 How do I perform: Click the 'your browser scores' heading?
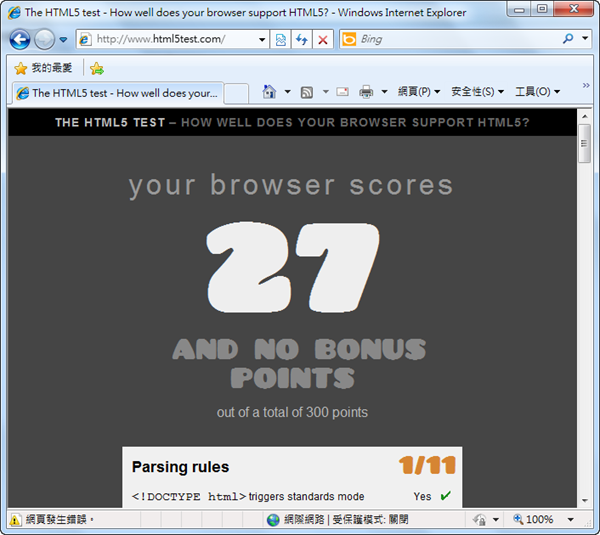click(291, 186)
